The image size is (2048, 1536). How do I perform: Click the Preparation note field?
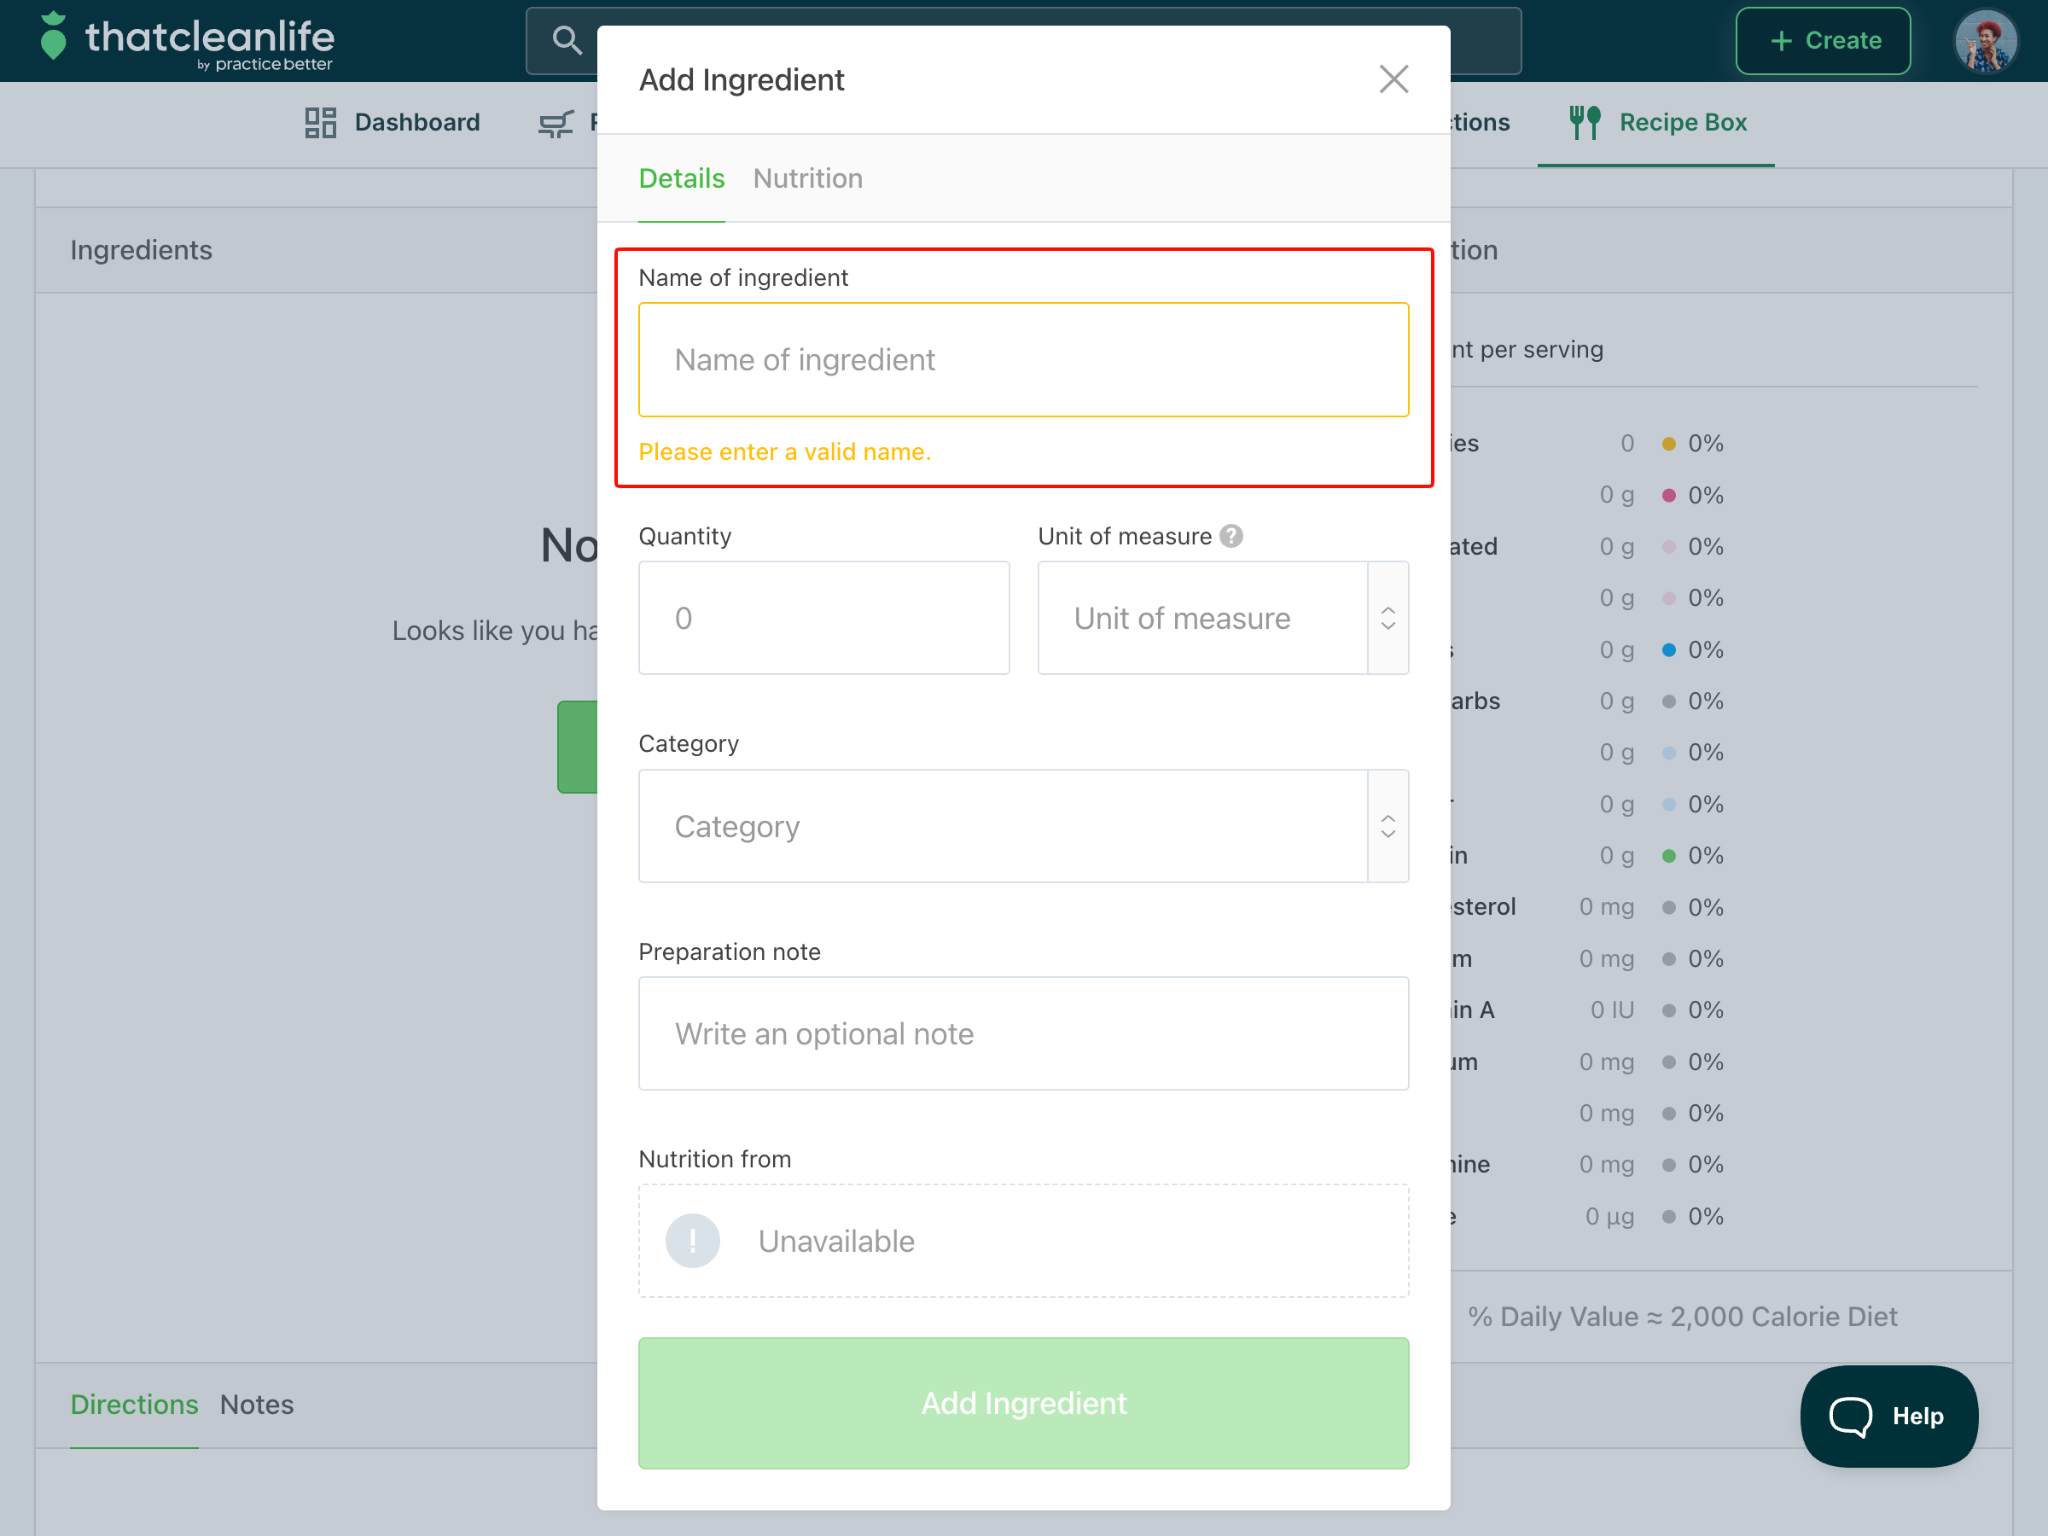tap(1023, 1034)
